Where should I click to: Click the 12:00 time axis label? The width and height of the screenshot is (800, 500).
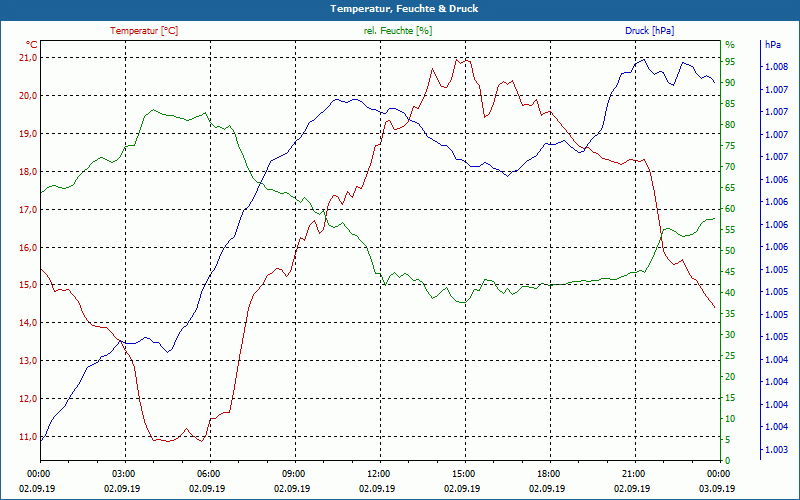[x=378, y=474]
